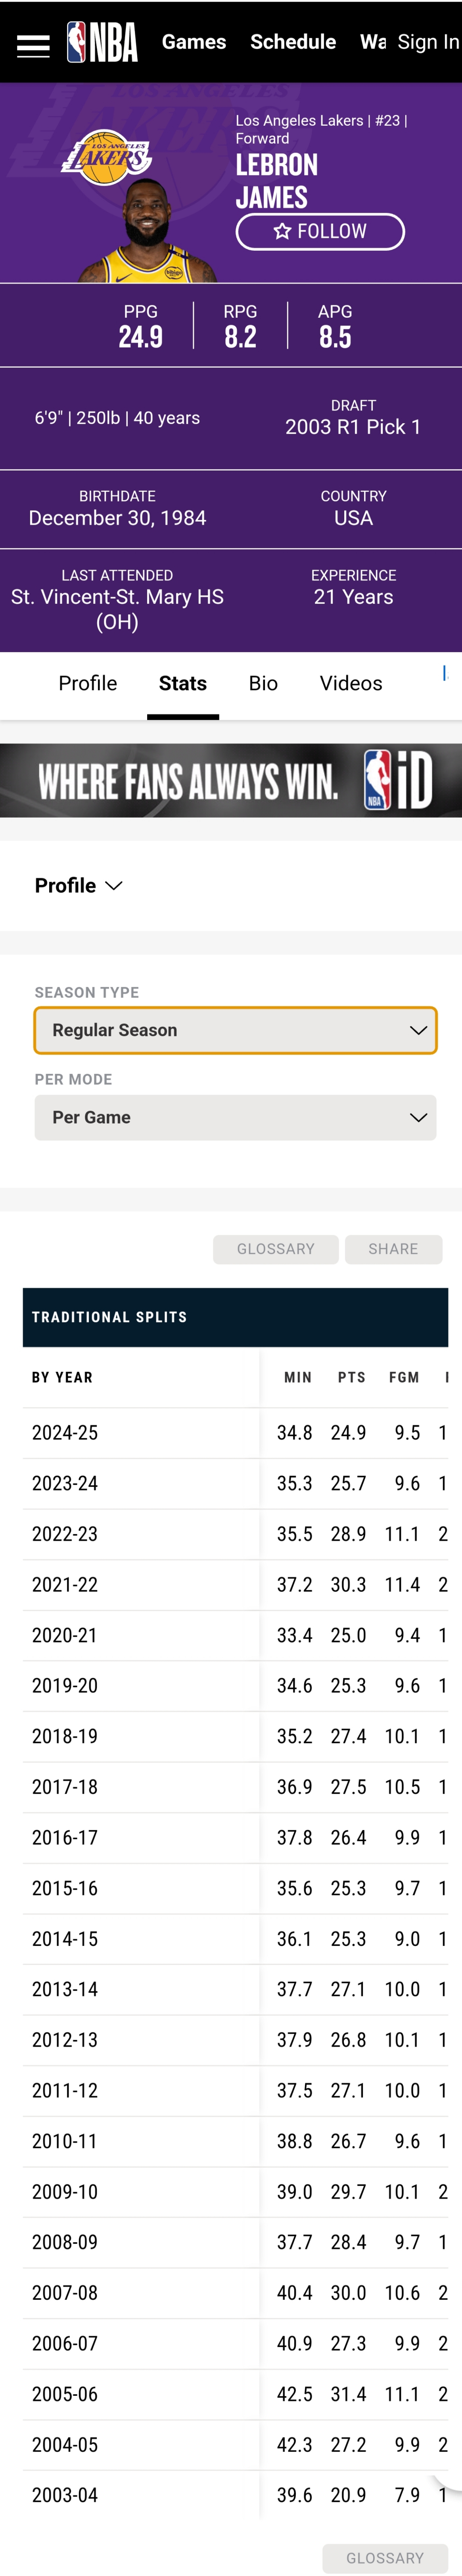Click the Sign In link
This screenshot has width=462, height=2576.
point(427,42)
